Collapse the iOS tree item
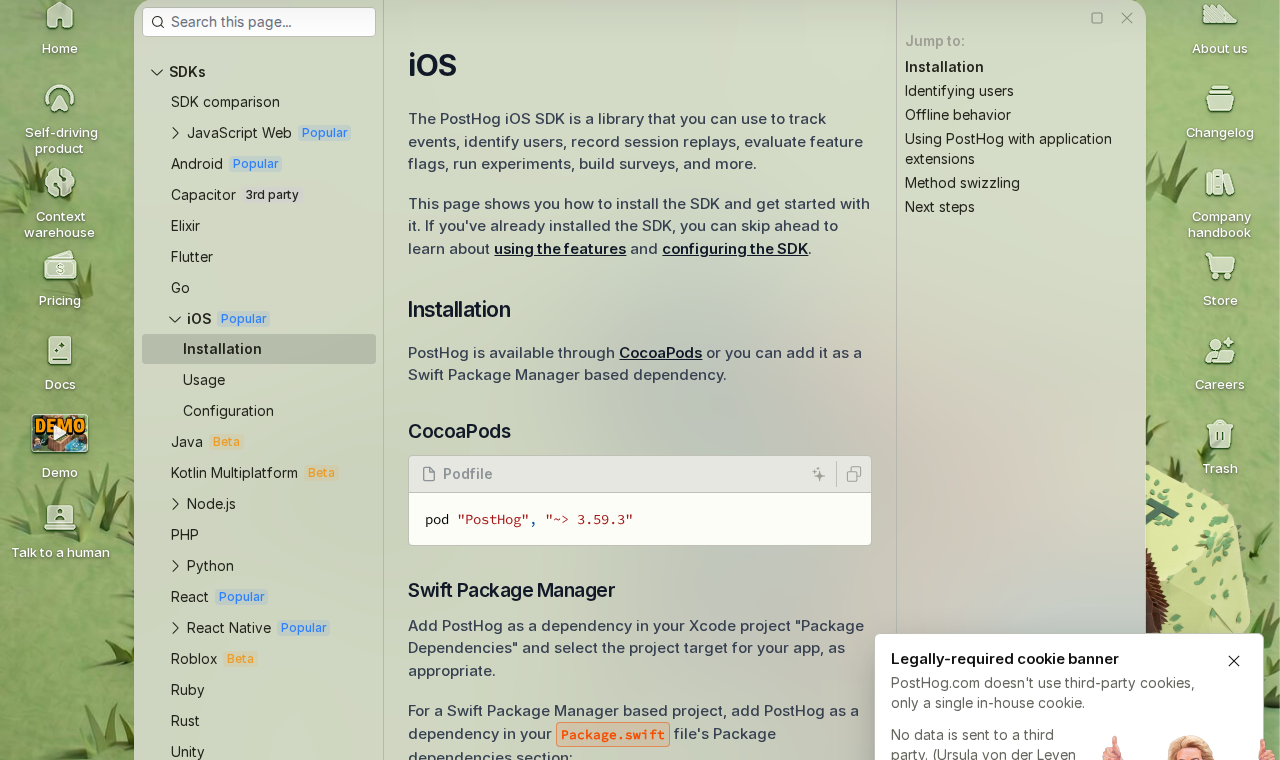 coord(176,319)
